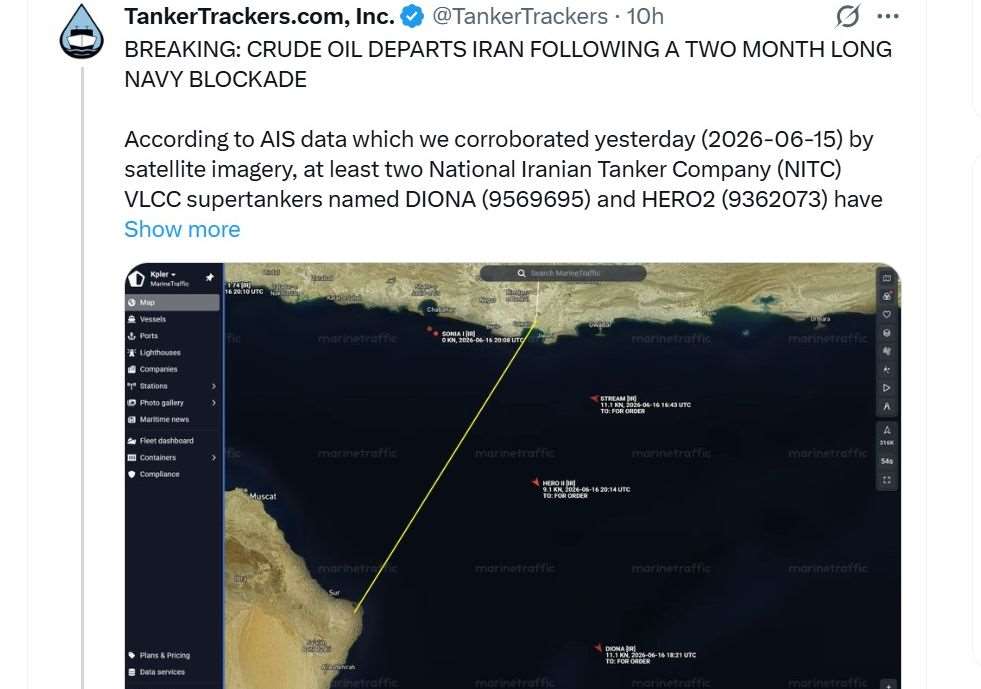Click the Search MarineTraffic field

[562, 273]
